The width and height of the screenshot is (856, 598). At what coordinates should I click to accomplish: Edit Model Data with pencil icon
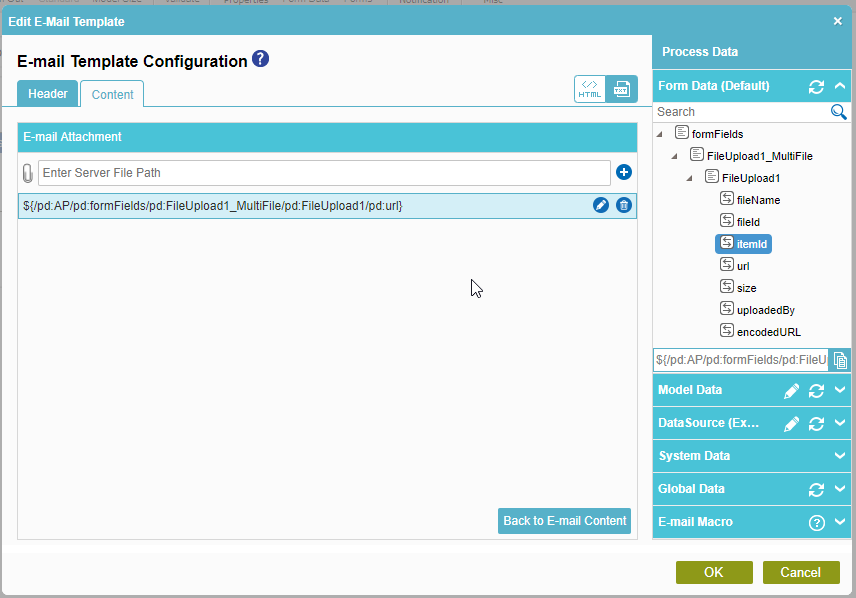pyautogui.click(x=791, y=390)
